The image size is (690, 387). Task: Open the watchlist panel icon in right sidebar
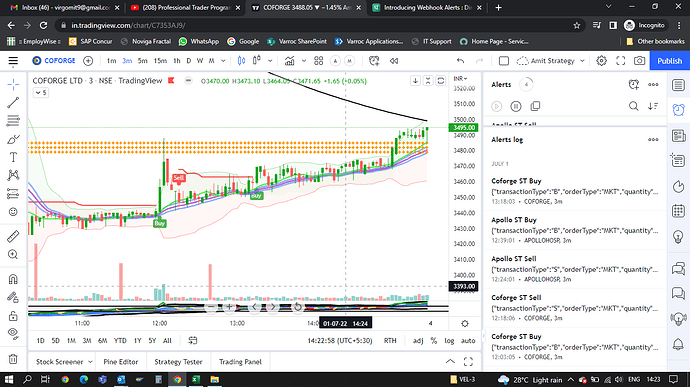point(678,85)
